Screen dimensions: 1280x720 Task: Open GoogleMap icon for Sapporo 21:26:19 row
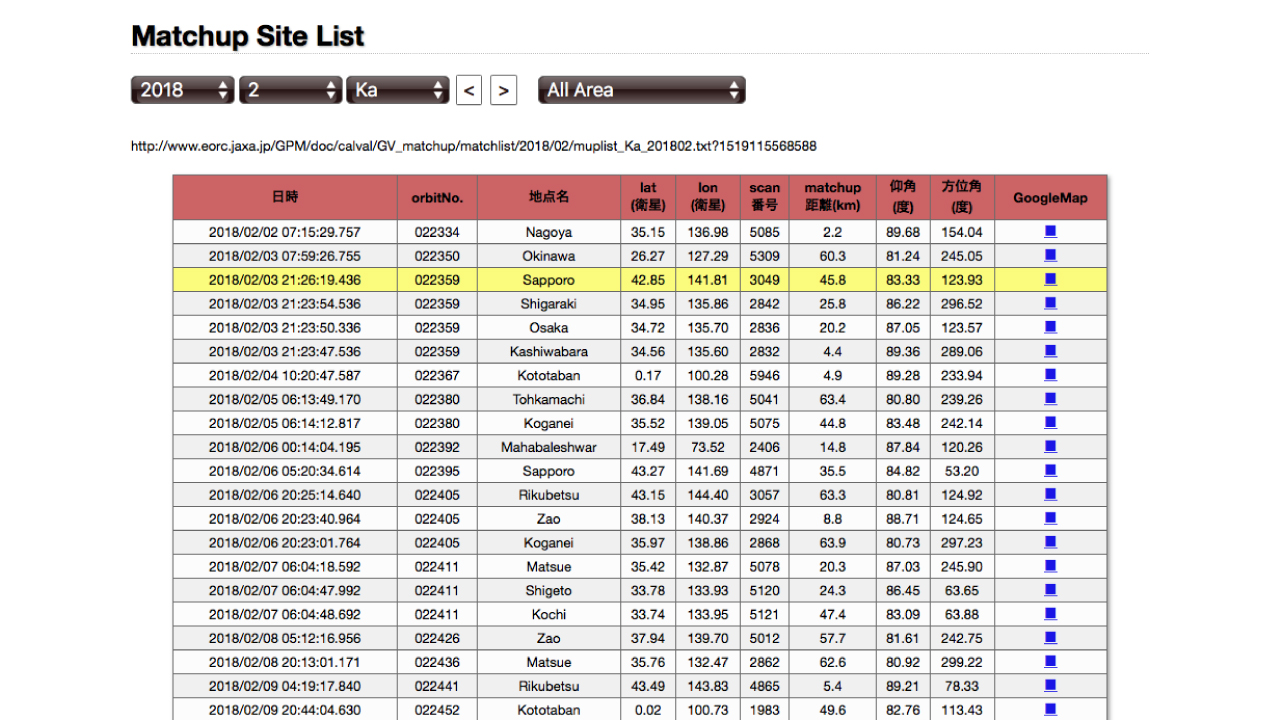pos(1050,279)
